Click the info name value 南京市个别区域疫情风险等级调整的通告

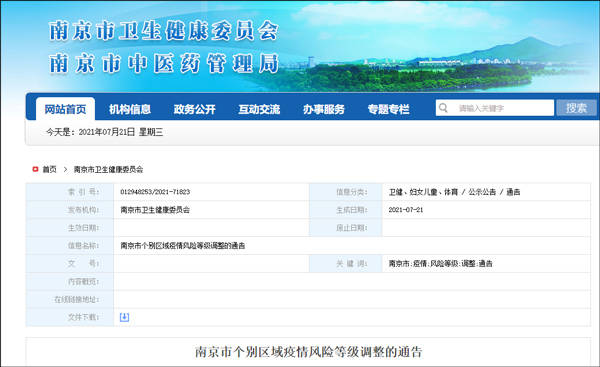(183, 246)
